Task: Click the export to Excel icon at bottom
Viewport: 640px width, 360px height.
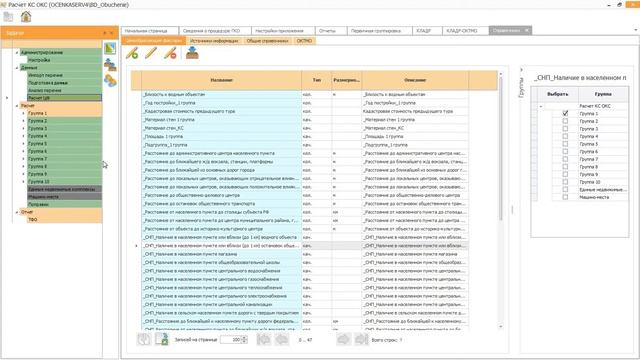Action: (x=162, y=339)
